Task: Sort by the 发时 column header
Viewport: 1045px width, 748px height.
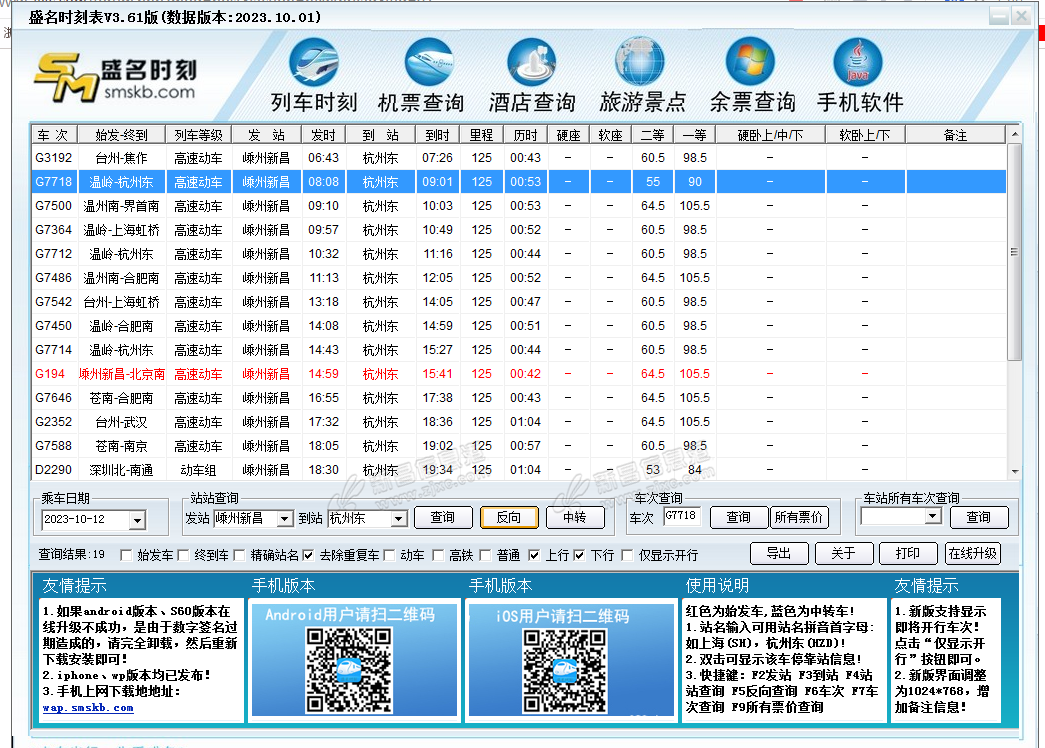Action: (323, 135)
